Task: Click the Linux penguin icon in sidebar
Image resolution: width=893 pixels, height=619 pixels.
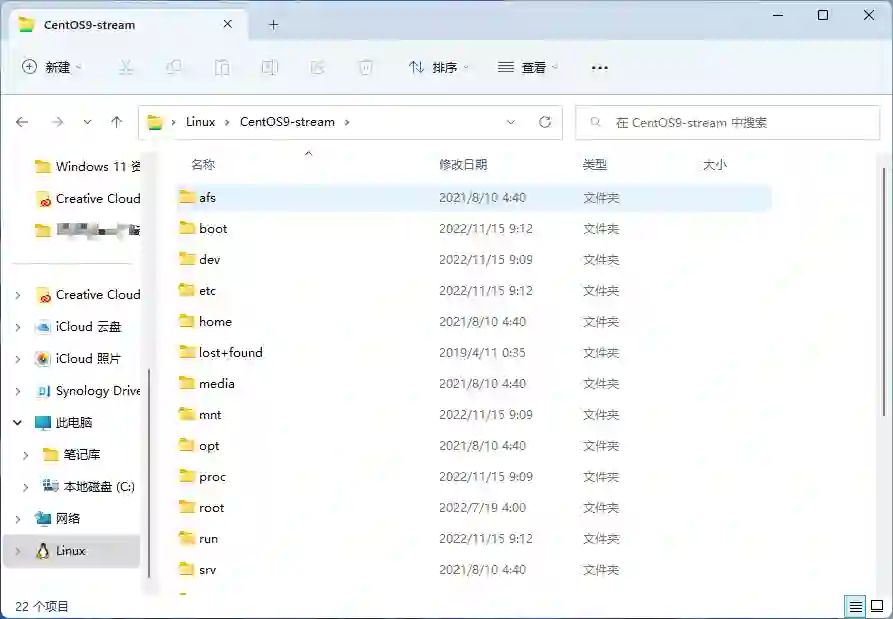Action: (x=43, y=551)
